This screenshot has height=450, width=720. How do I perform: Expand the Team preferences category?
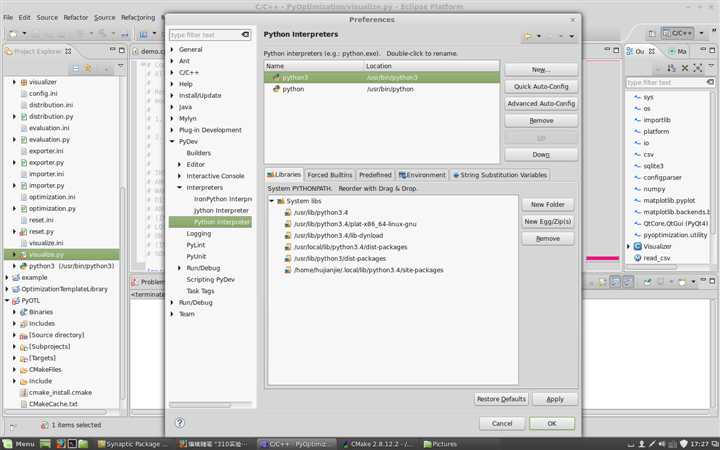click(x=172, y=314)
